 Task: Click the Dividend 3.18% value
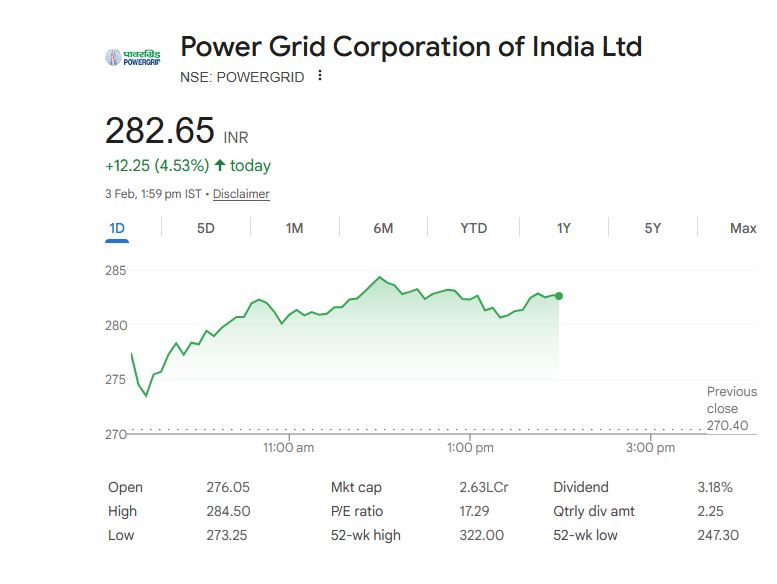(x=714, y=487)
